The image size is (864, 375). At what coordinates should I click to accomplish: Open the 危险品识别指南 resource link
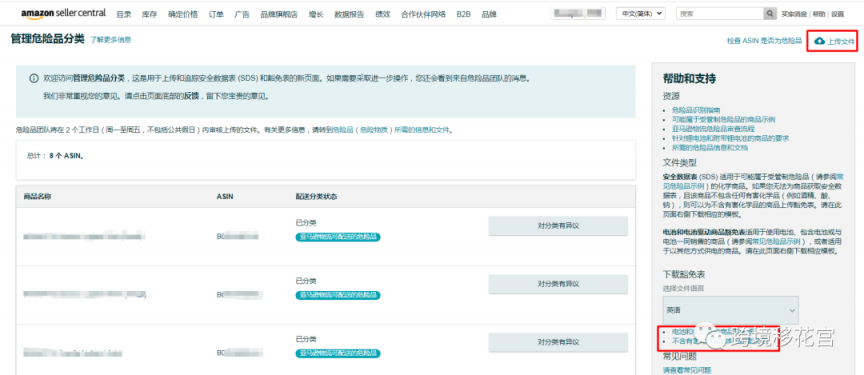pyautogui.click(x=695, y=110)
